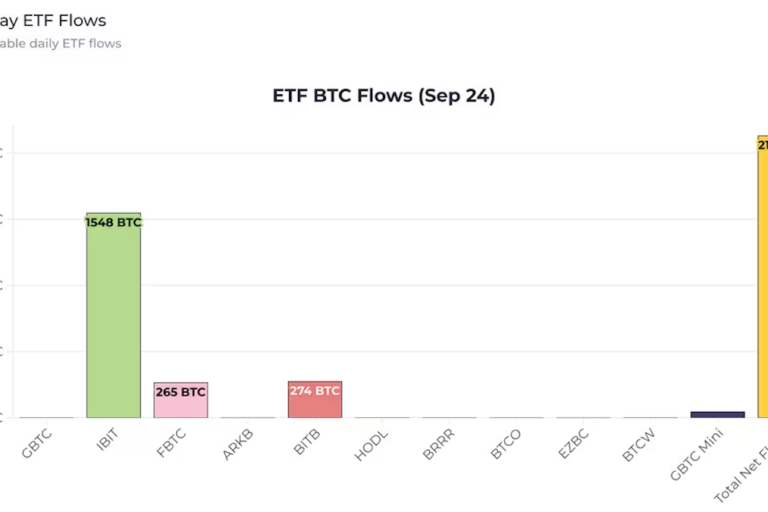The image size is (768, 512).
Task: Click the GBTC Mini axis label
Action: point(696,455)
